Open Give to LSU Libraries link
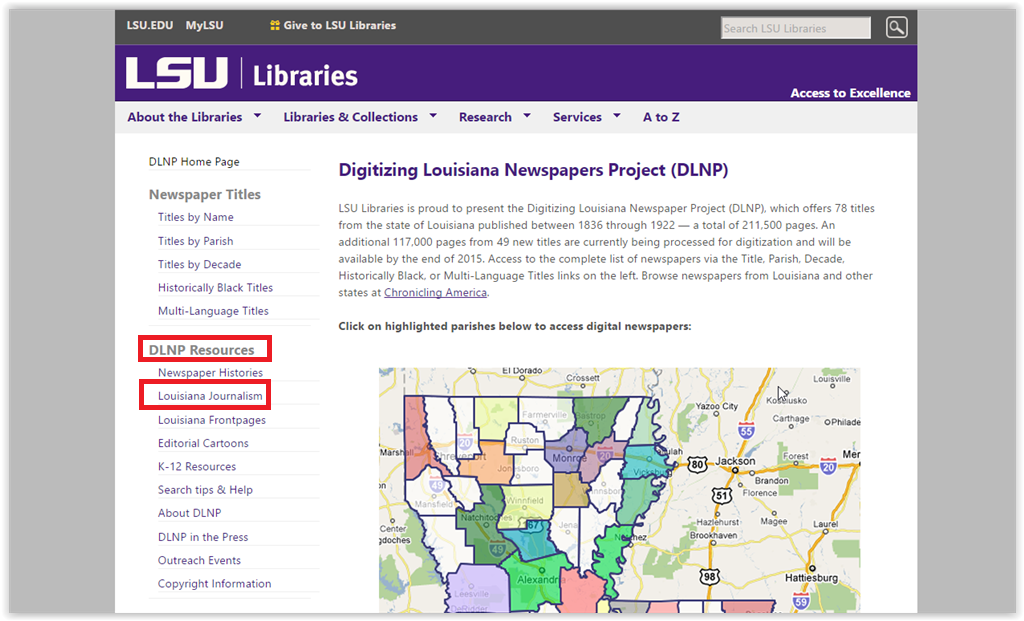Image resolution: width=1024 pixels, height=621 pixels. pyautogui.click(x=340, y=25)
